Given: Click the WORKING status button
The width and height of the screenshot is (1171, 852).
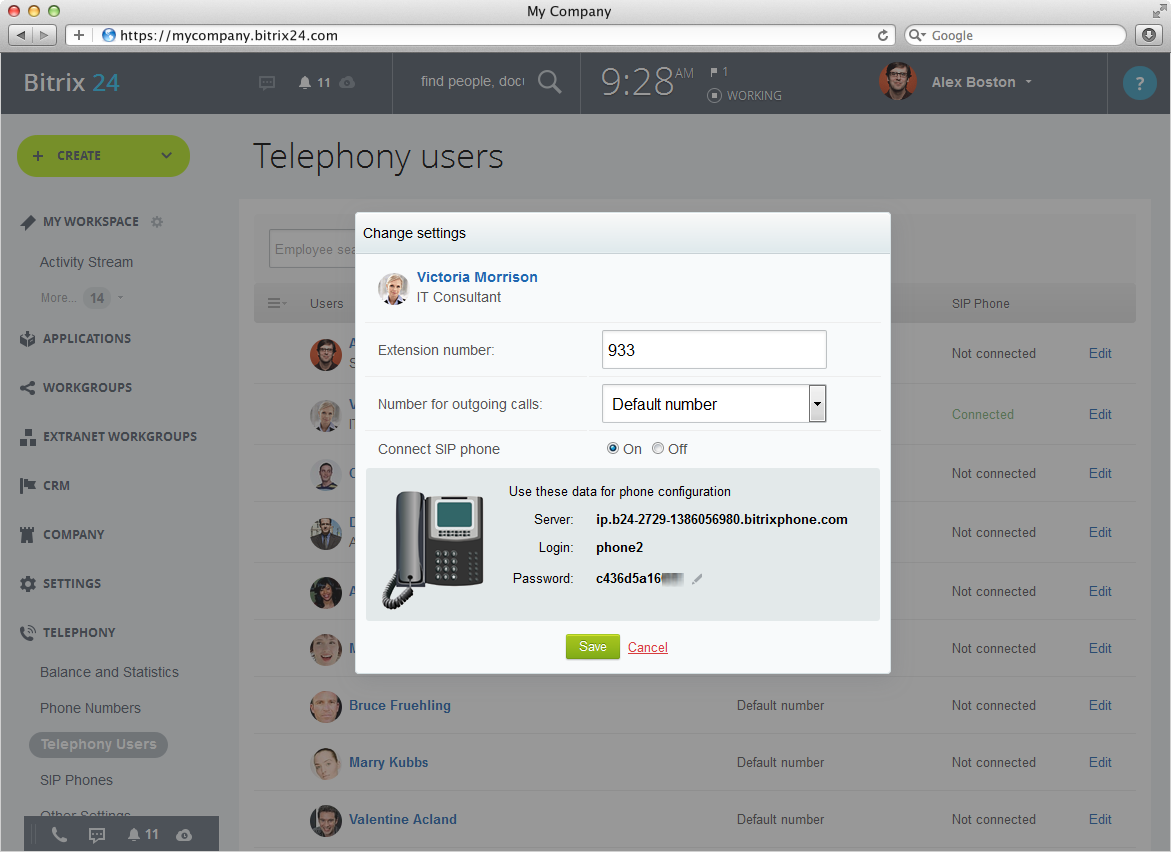Looking at the screenshot, I should pyautogui.click(x=745, y=96).
